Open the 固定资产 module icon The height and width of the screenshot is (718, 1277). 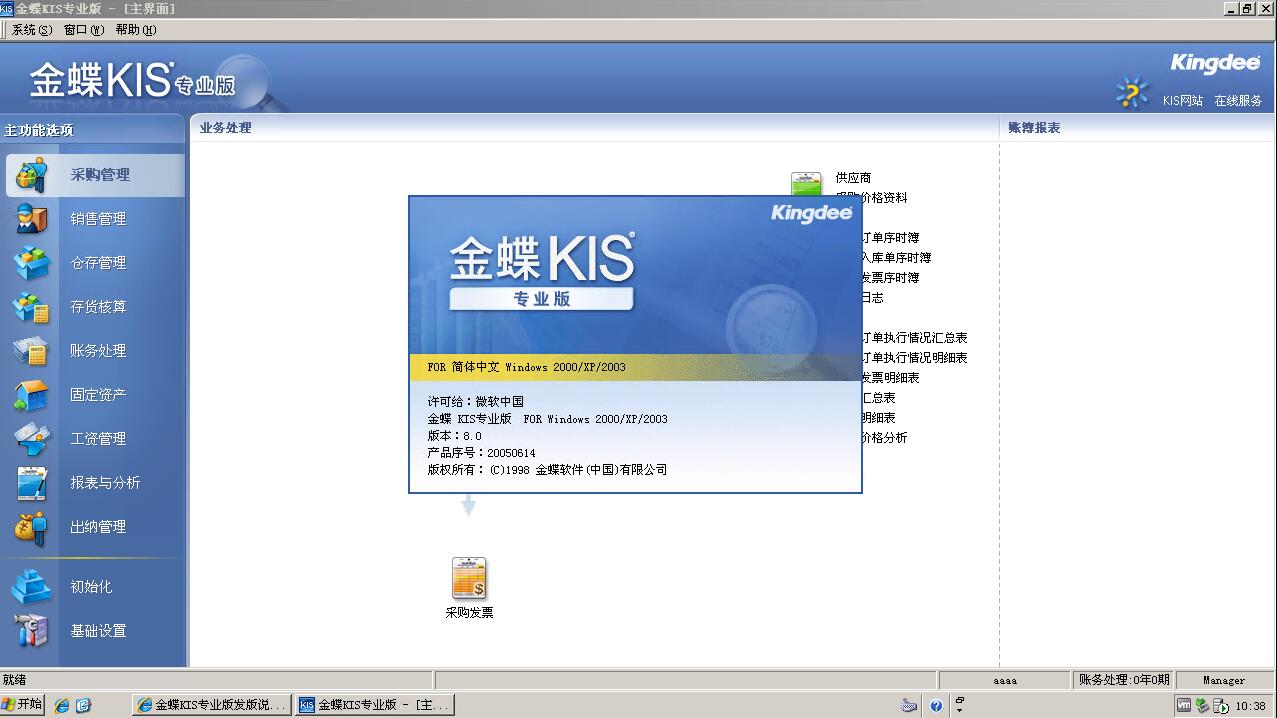coord(31,395)
